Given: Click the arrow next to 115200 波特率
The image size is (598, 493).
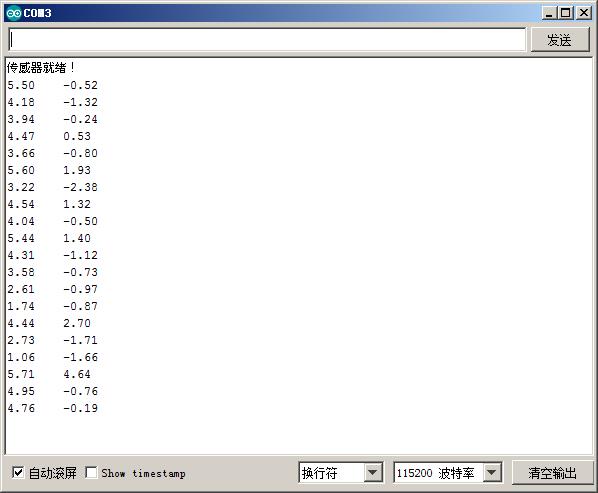Looking at the screenshot, I should [492, 473].
